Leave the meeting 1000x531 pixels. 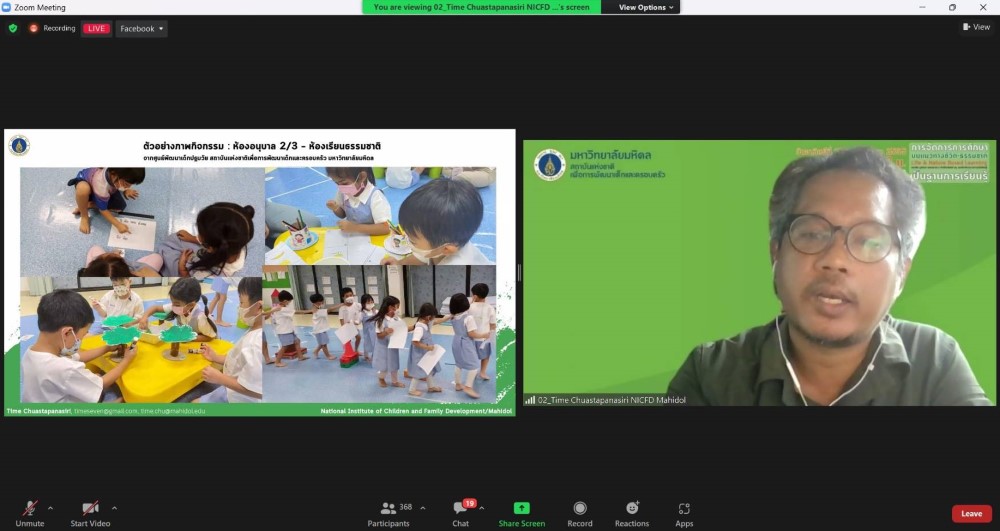(971, 514)
